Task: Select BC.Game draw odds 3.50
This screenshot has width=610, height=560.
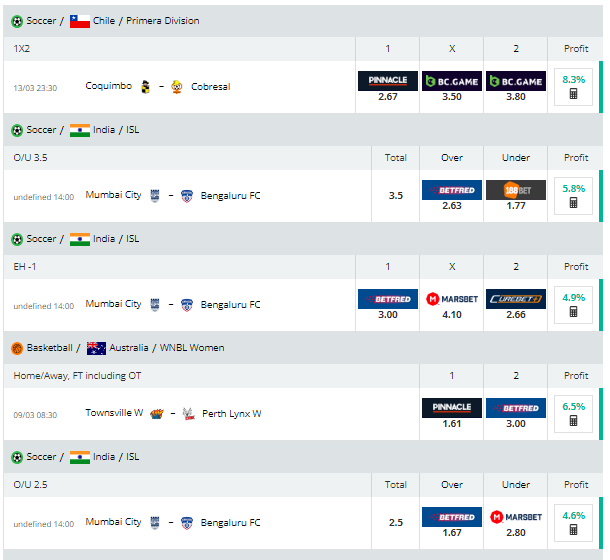Action: [451, 87]
